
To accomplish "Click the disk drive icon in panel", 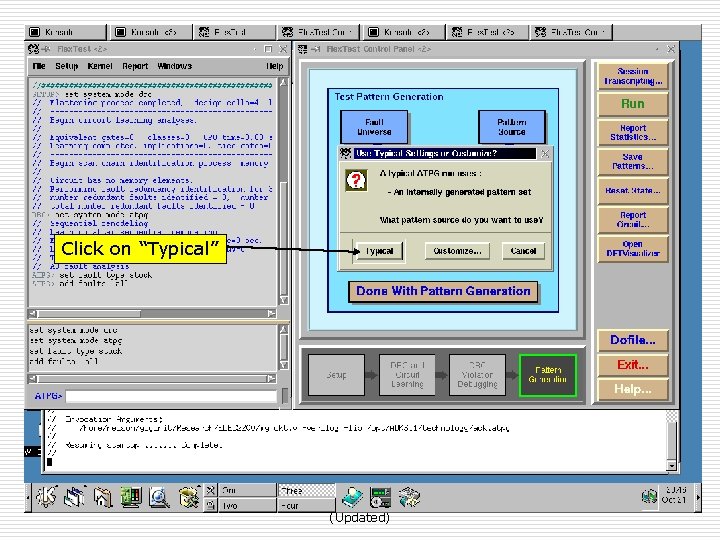I will click(381, 498).
